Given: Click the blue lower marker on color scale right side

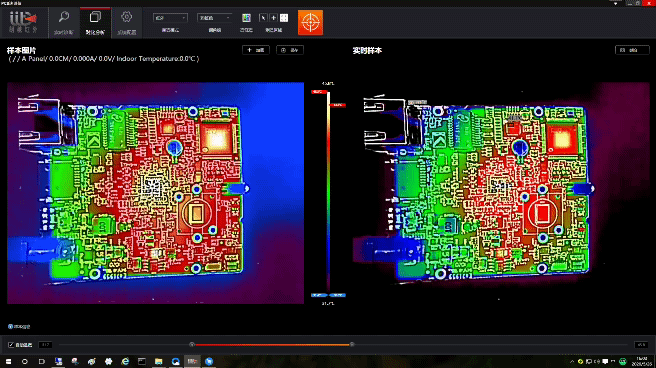Looking at the screenshot, I should pyautogui.click(x=338, y=295).
